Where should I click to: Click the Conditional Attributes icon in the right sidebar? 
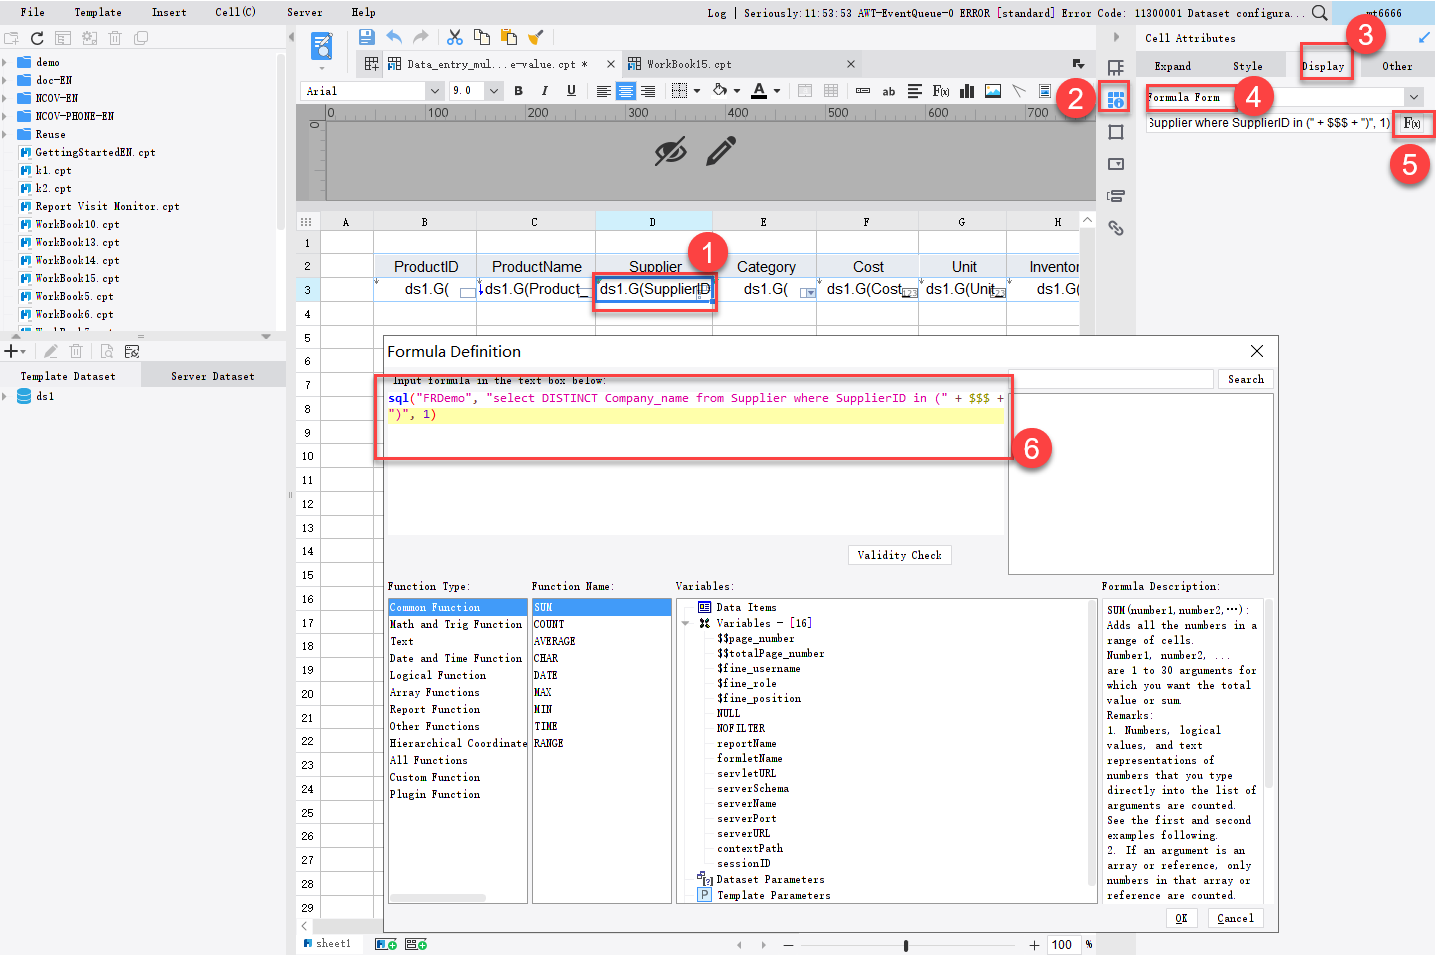pyautogui.click(x=1116, y=196)
